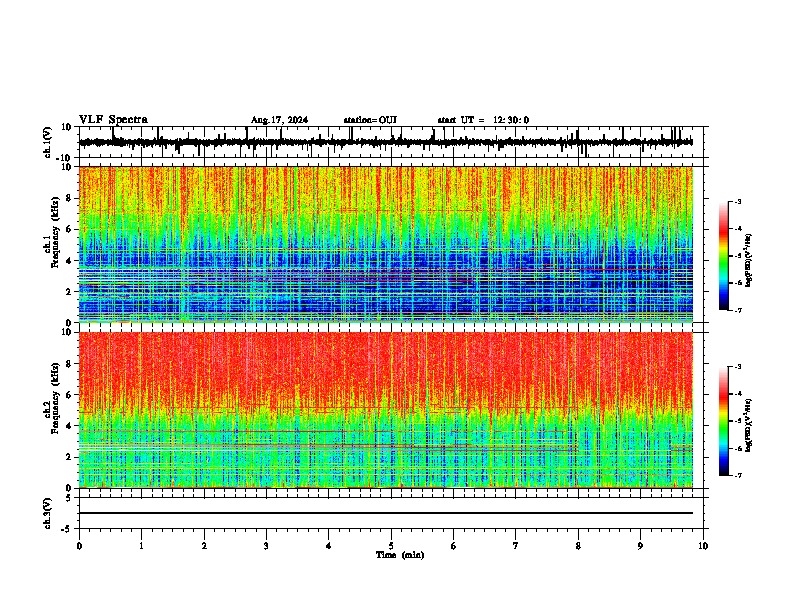Click the "10" tick on the time axis
The height and width of the screenshot is (612, 792).
(x=703, y=546)
